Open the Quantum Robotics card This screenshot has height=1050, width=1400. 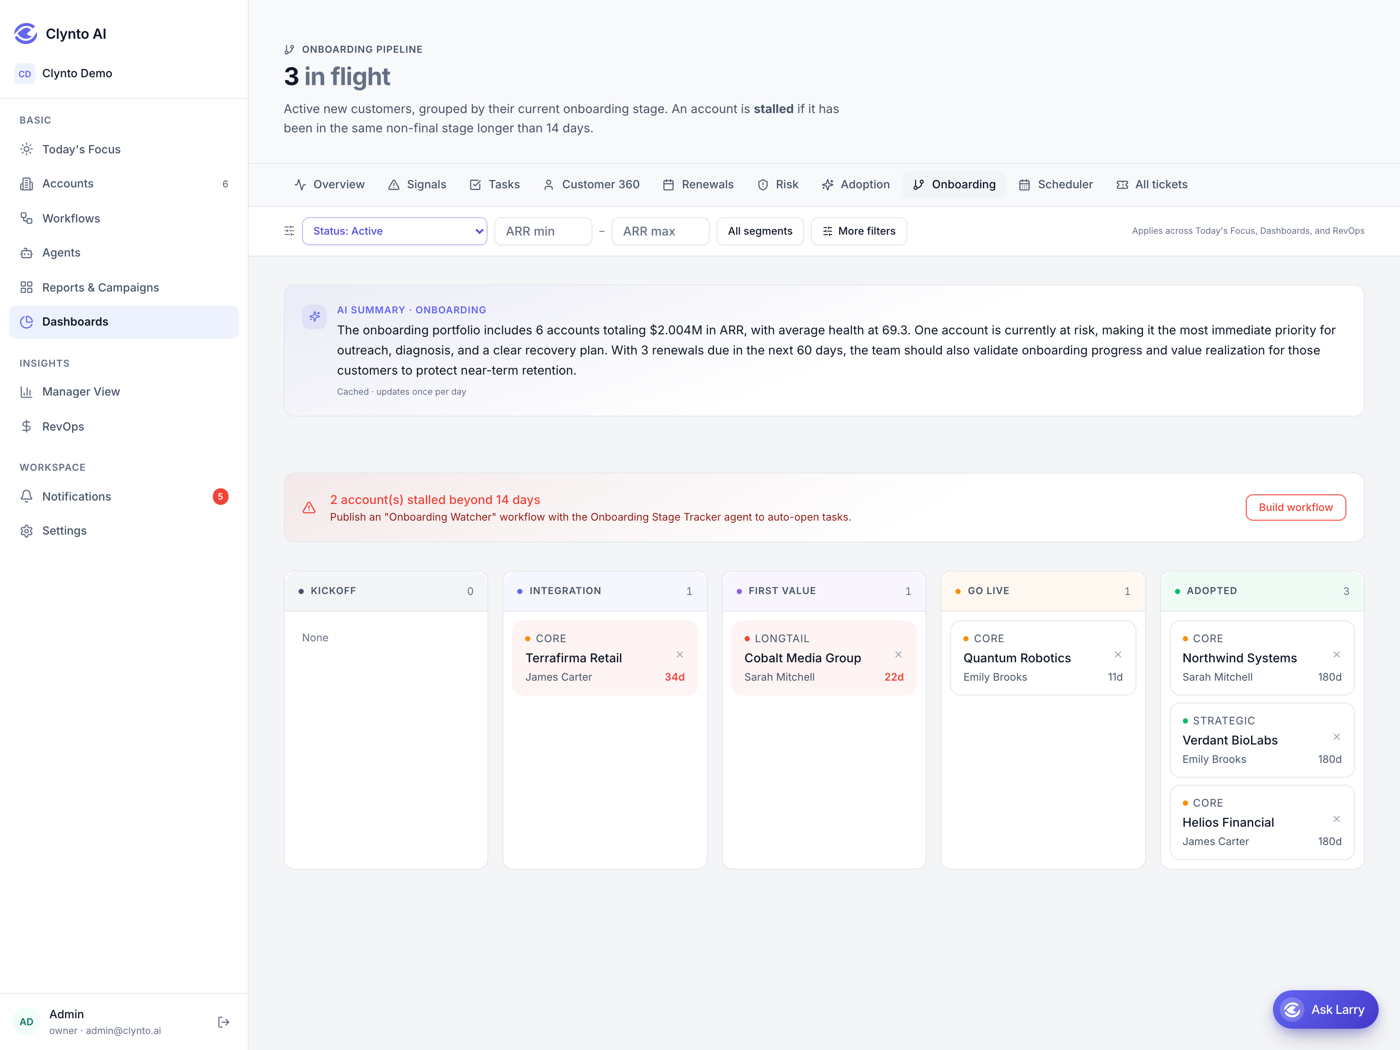(x=1043, y=658)
